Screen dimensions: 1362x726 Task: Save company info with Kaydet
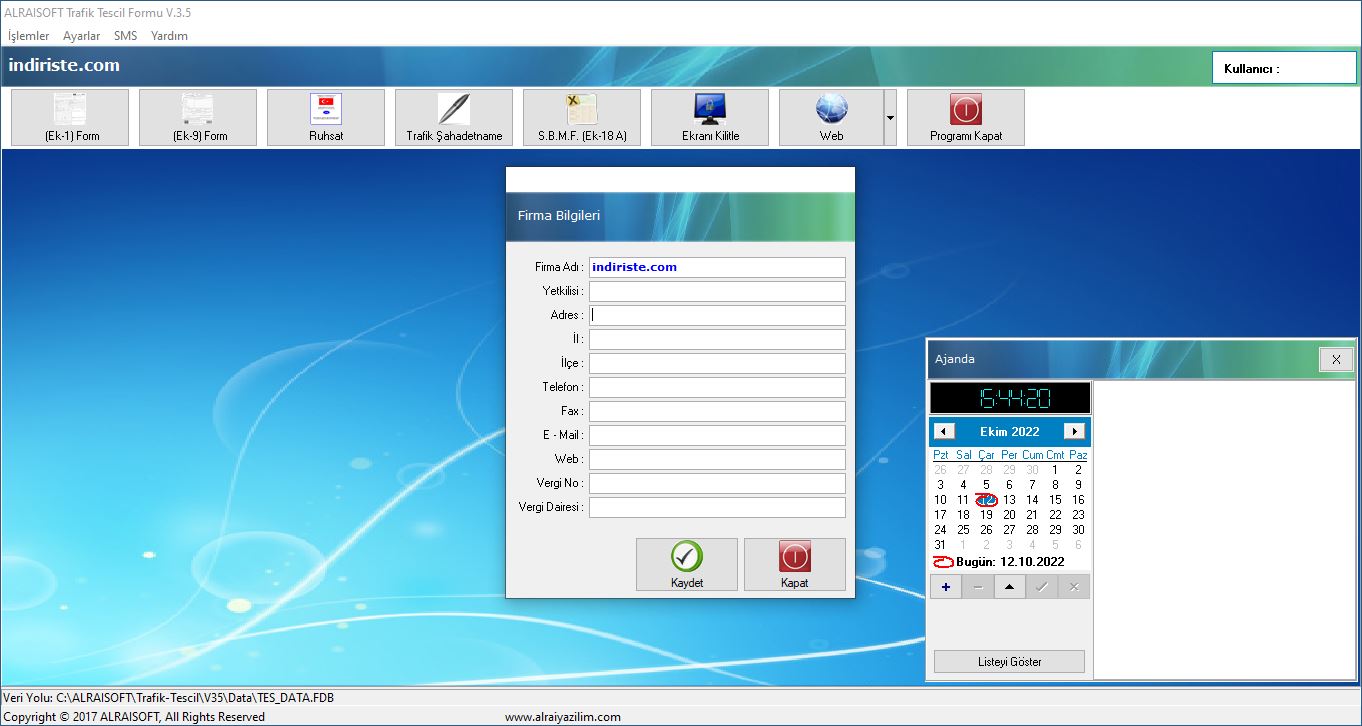pyautogui.click(x=687, y=564)
